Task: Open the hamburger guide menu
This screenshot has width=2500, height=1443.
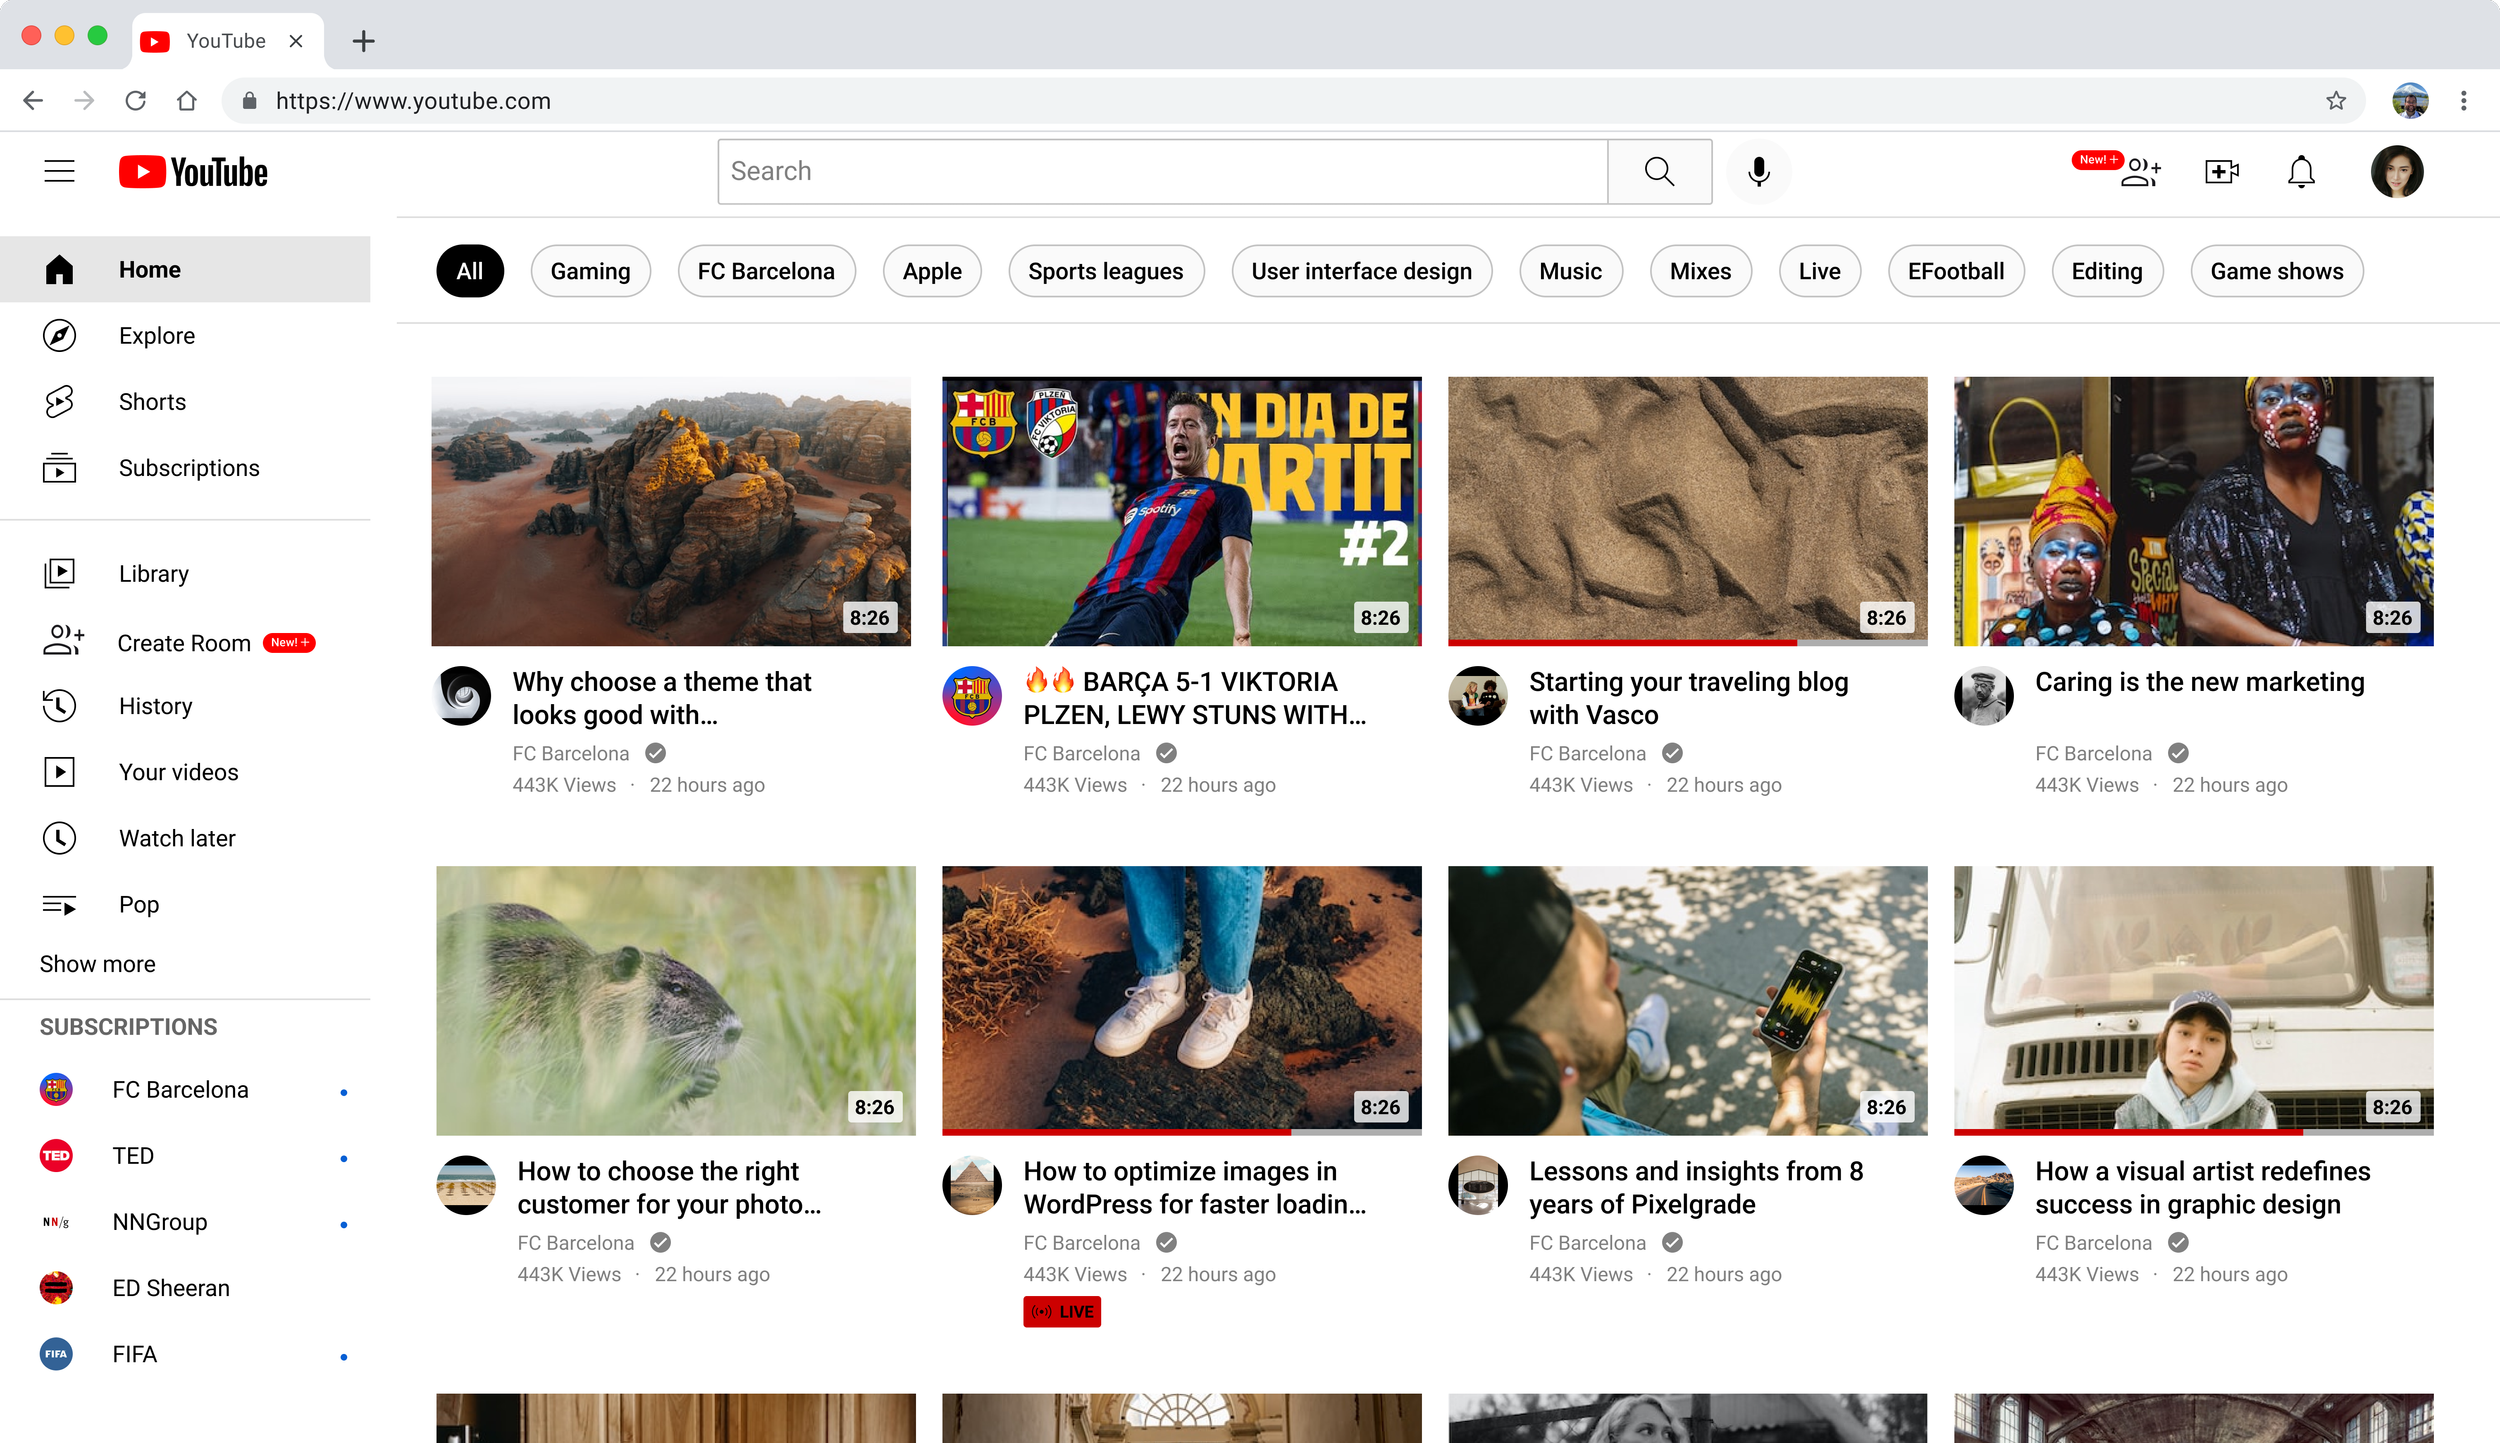Action: [59, 171]
